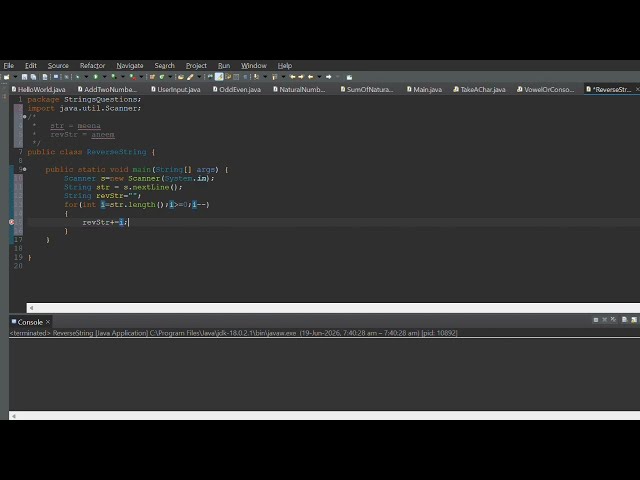The width and height of the screenshot is (640, 480).
Task: Click the Next Annotation toolbar icon
Action: pos(256,77)
